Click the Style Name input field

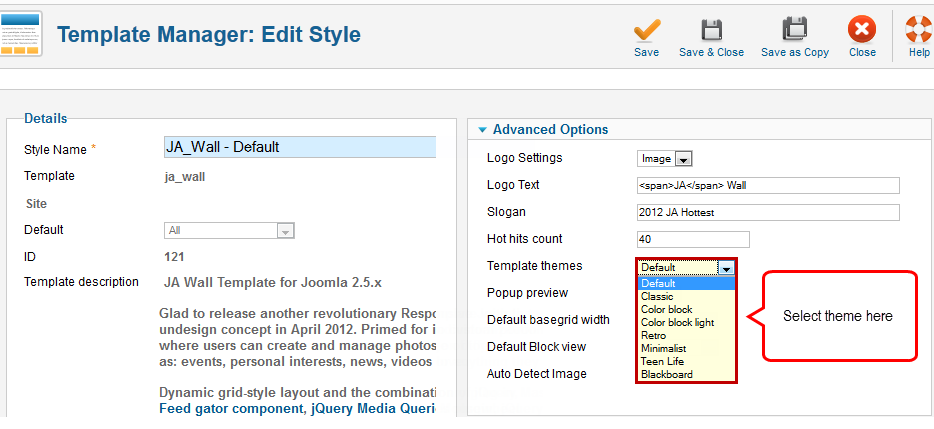(300, 147)
